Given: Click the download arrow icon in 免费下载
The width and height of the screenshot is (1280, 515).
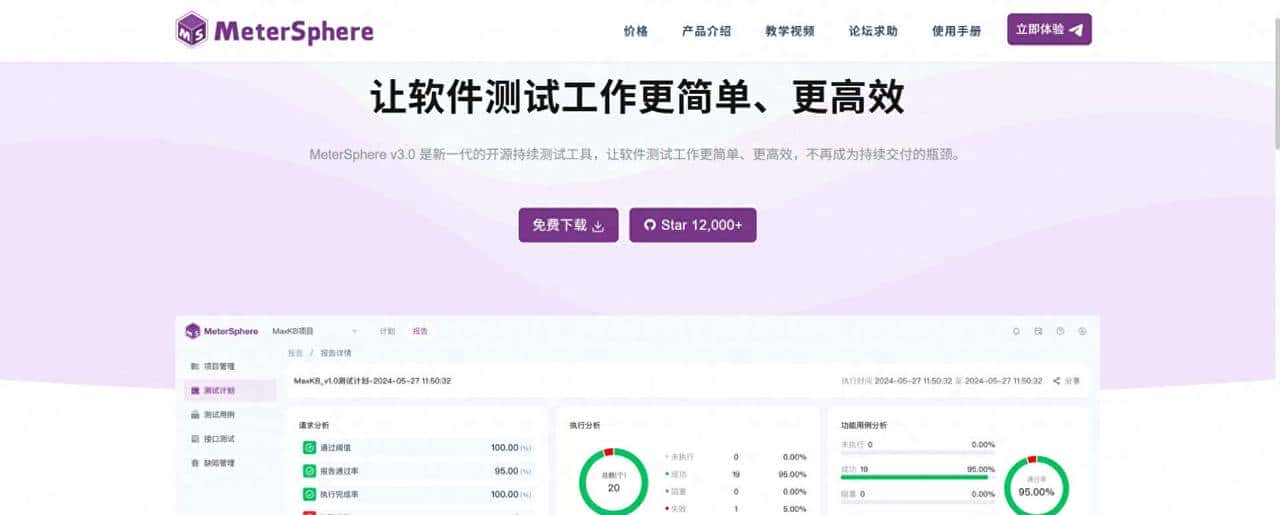Looking at the screenshot, I should (x=598, y=226).
